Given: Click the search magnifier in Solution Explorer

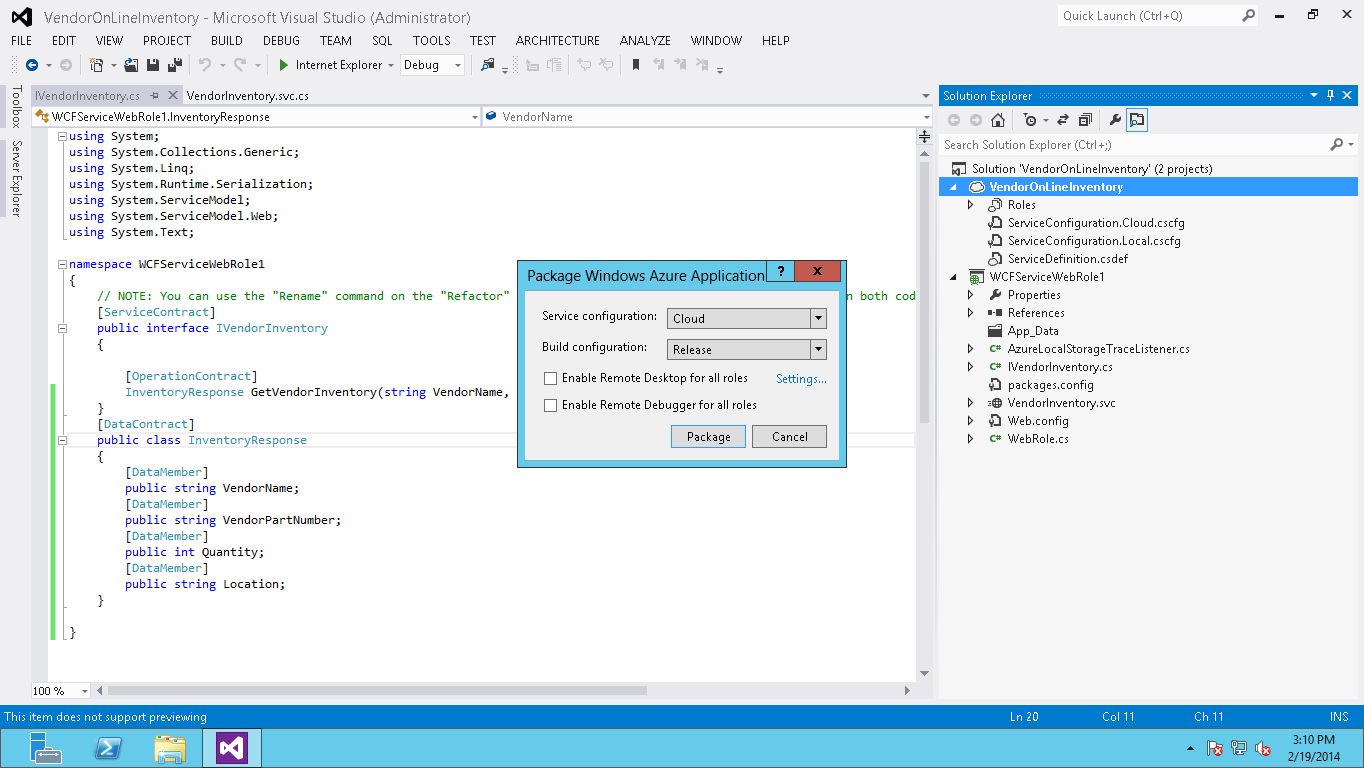Looking at the screenshot, I should 1337,145.
